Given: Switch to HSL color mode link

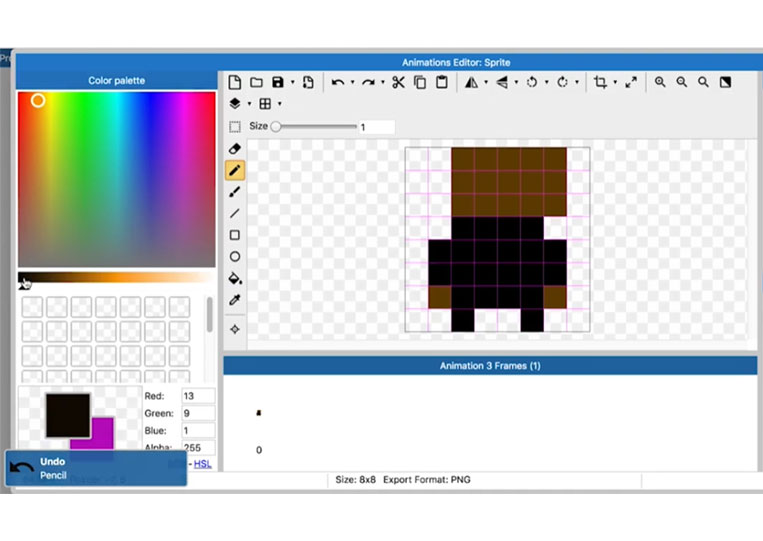Looking at the screenshot, I should [202, 464].
